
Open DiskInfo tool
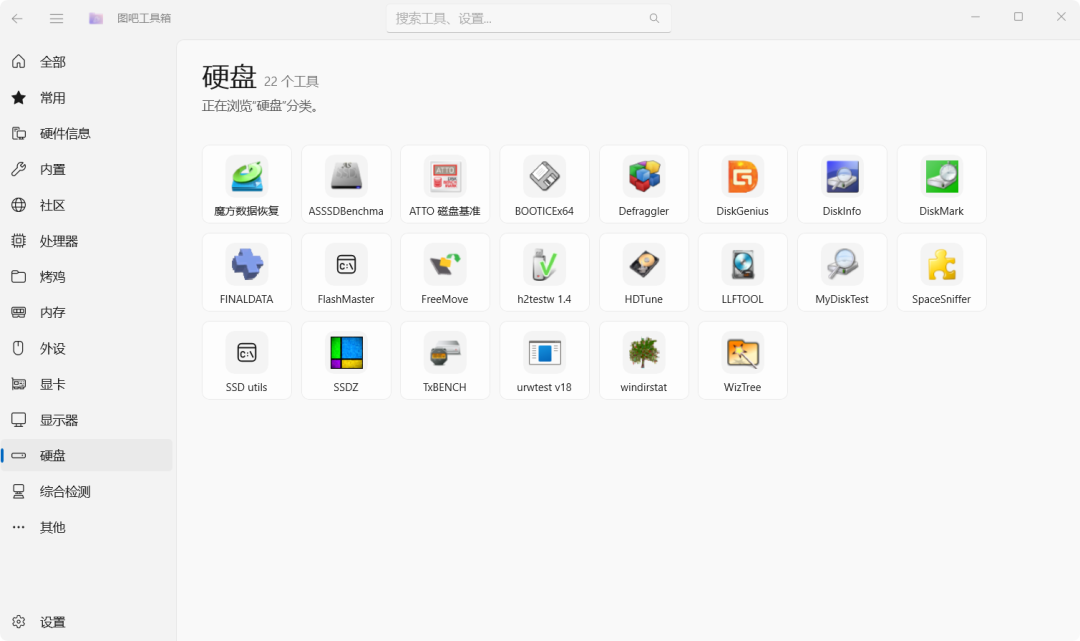click(x=842, y=184)
